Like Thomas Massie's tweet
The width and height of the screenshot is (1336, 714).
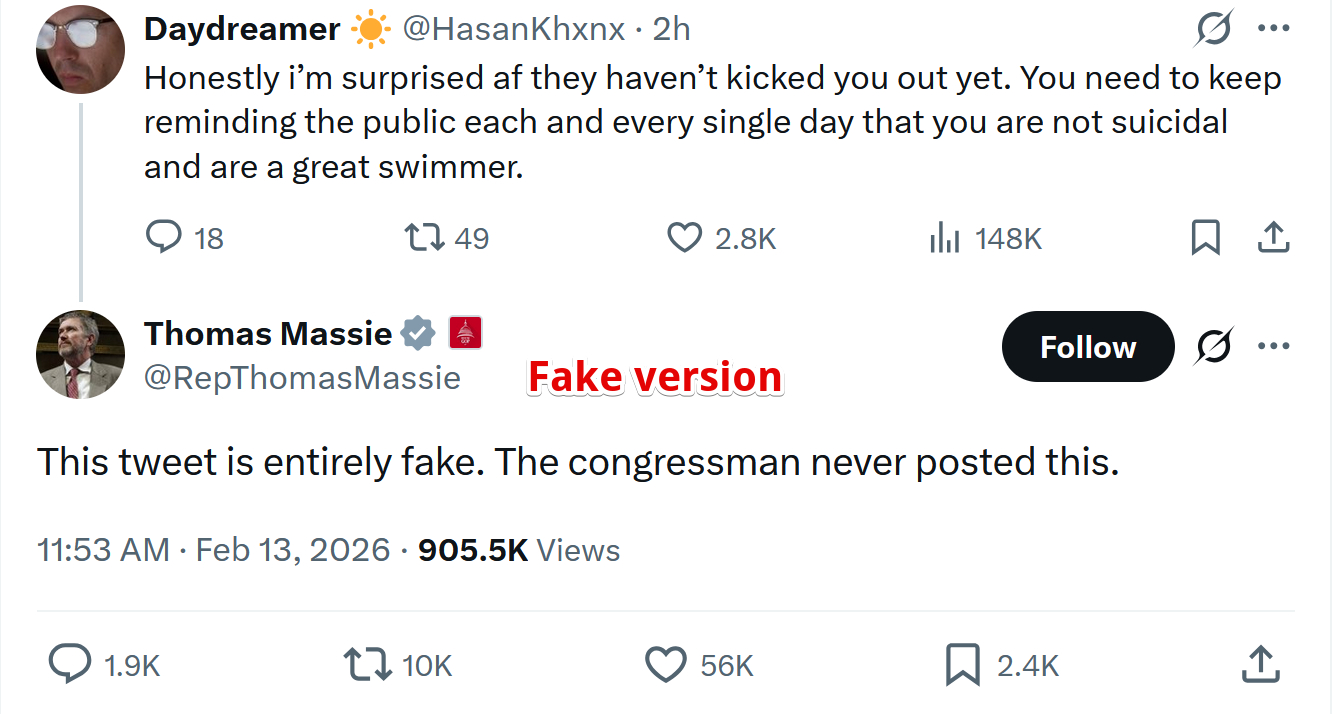click(x=666, y=664)
